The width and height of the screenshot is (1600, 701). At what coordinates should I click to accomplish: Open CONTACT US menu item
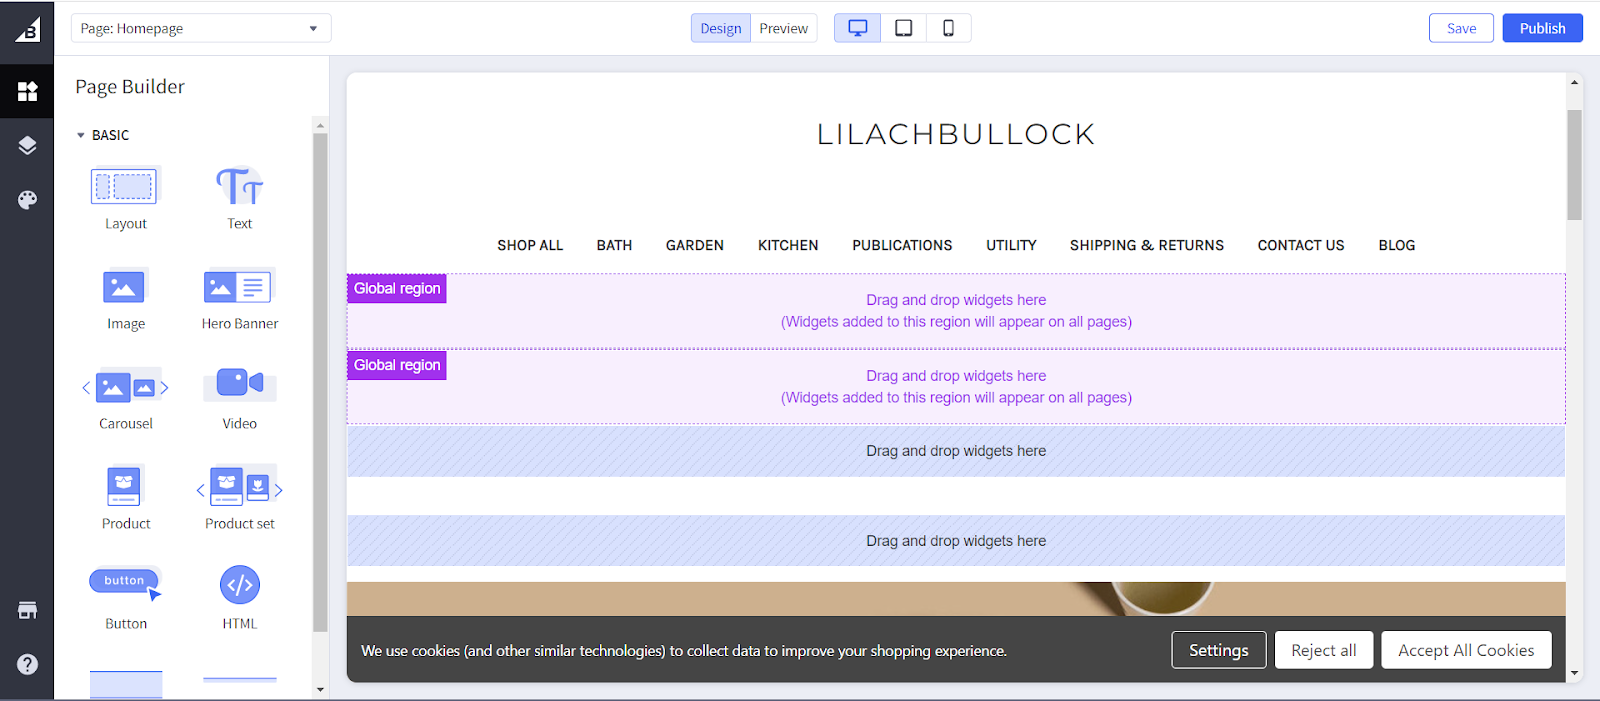[1301, 245]
